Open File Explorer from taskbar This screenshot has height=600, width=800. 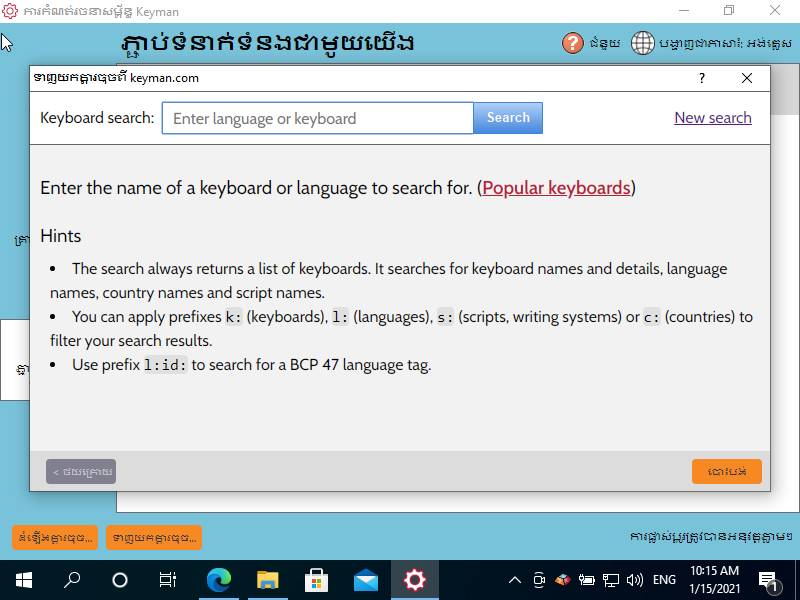(268, 580)
